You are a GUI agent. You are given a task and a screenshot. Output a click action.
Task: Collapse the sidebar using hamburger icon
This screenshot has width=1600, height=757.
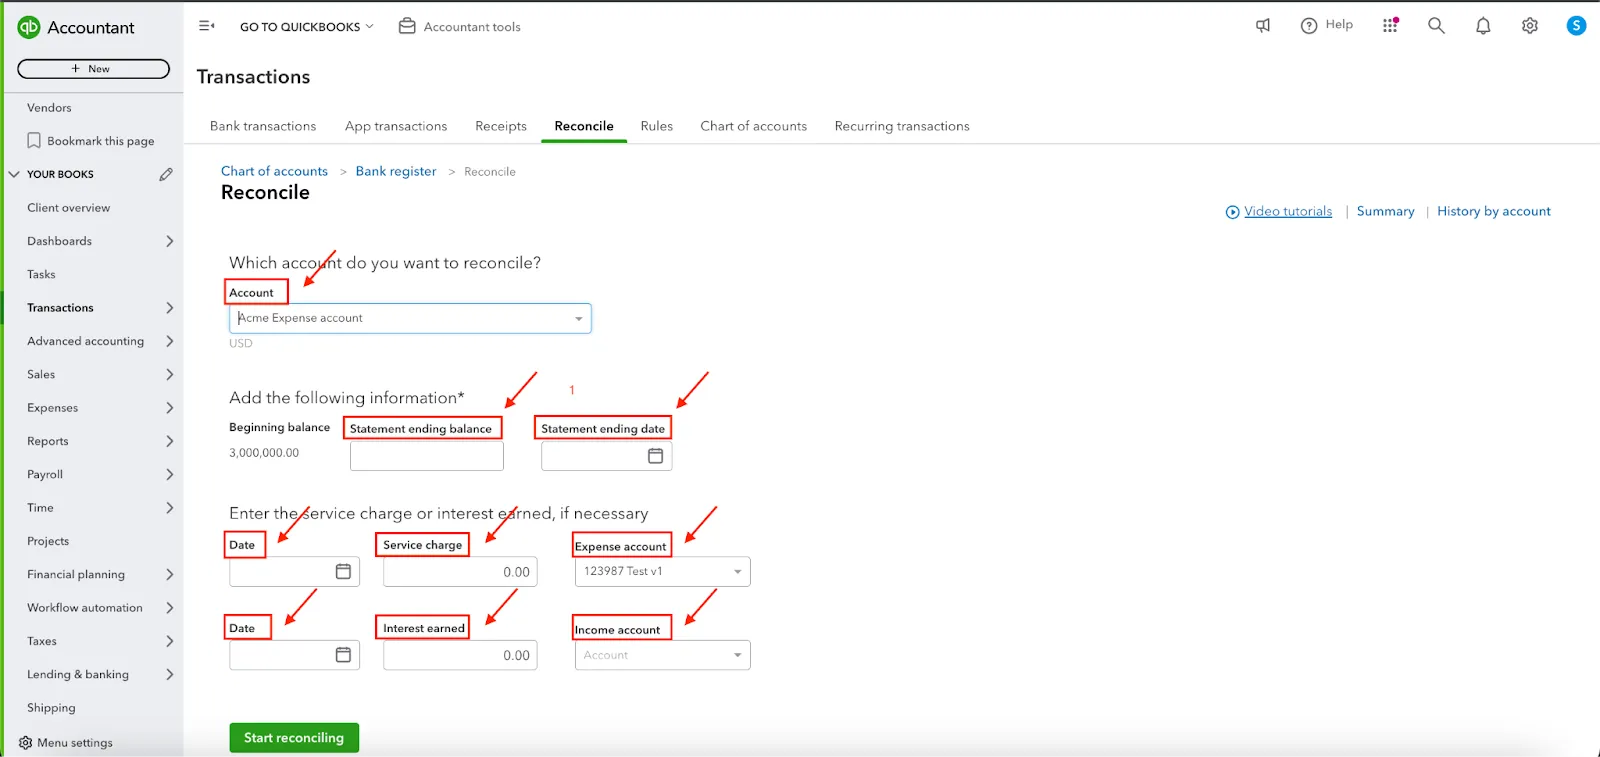click(x=207, y=26)
